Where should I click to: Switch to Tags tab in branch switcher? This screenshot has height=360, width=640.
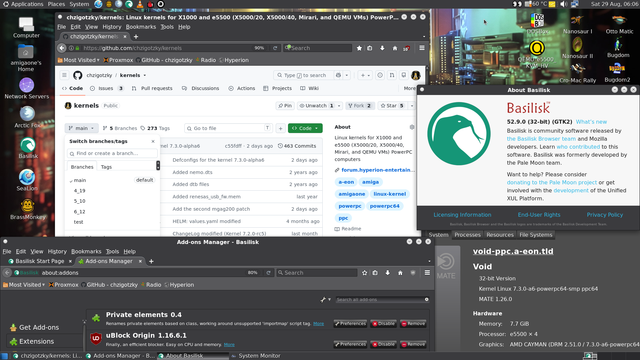point(106,167)
